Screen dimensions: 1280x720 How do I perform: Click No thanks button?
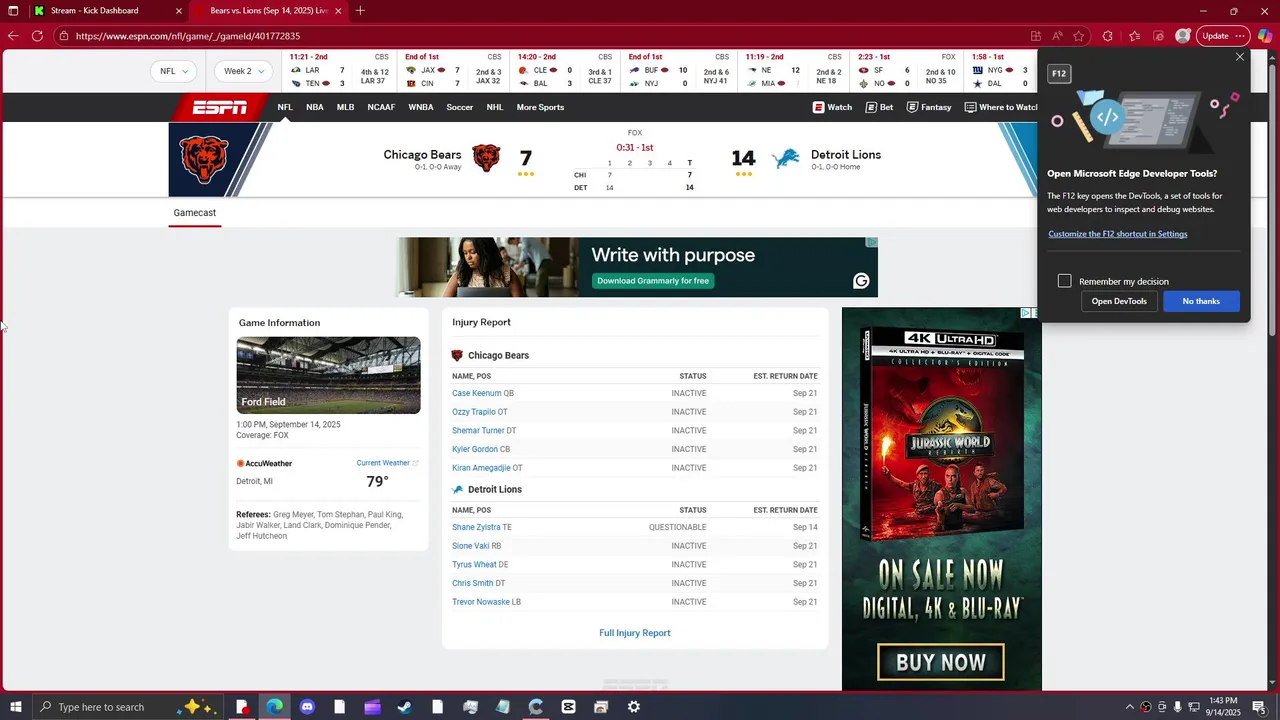point(1201,301)
